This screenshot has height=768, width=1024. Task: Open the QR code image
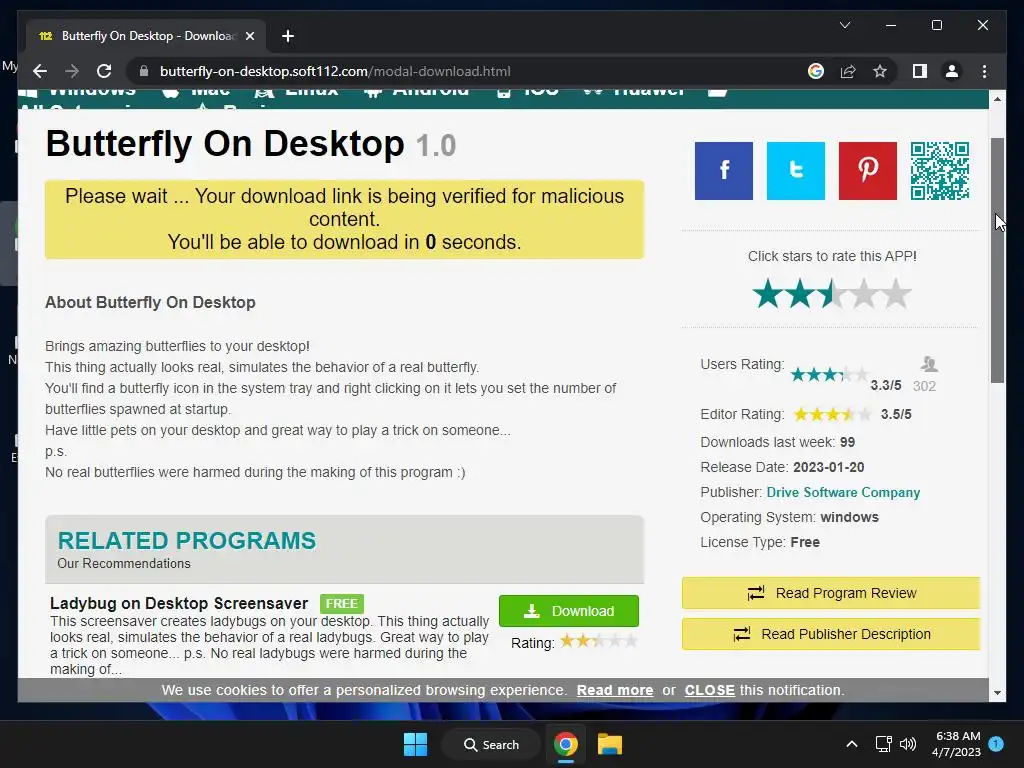tap(940, 170)
